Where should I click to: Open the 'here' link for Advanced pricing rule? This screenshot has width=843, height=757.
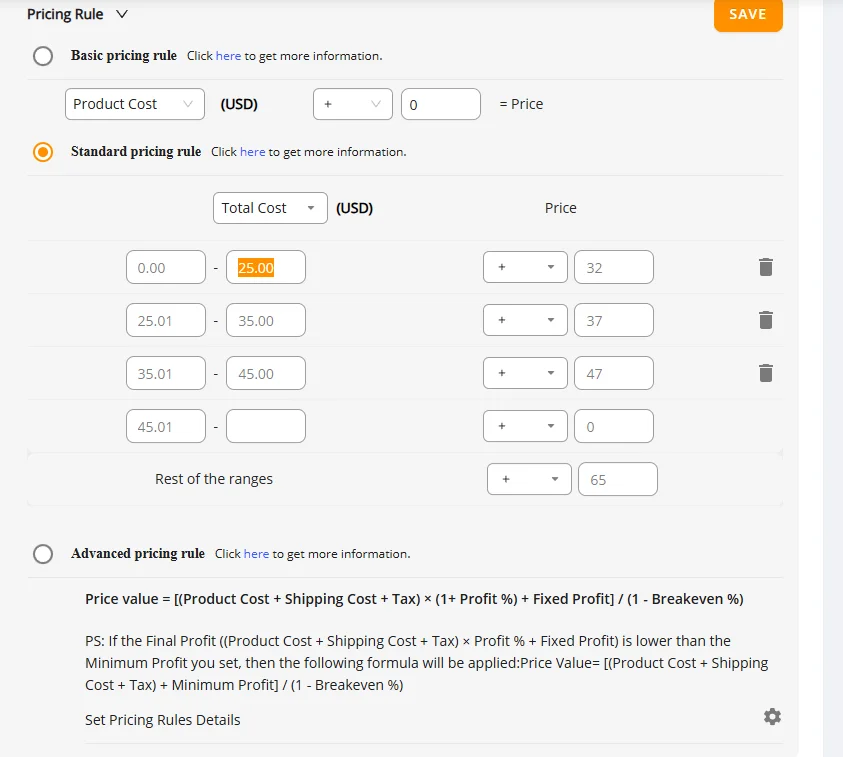point(256,554)
